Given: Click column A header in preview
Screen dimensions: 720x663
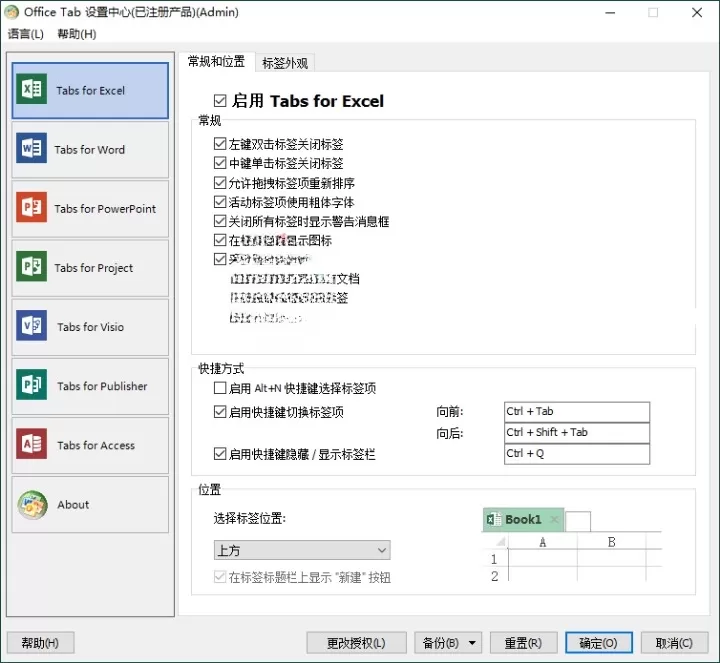Looking at the screenshot, I should click(543, 542).
